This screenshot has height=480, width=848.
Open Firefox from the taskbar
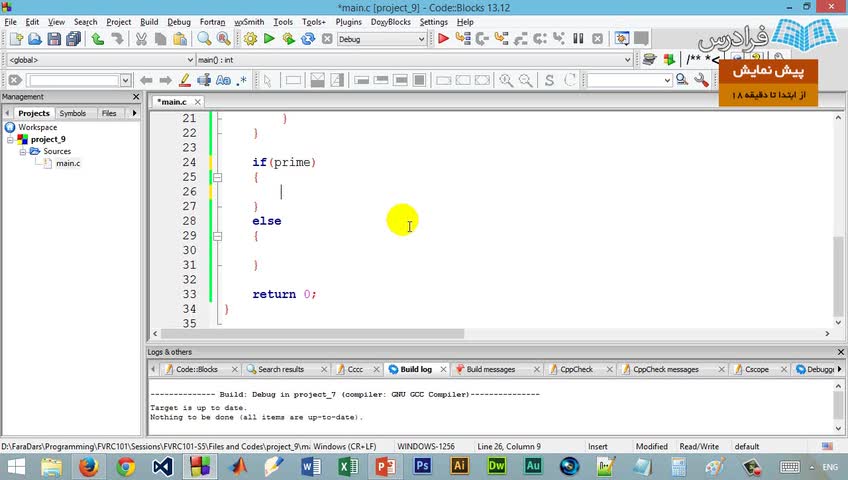[x=88, y=466]
